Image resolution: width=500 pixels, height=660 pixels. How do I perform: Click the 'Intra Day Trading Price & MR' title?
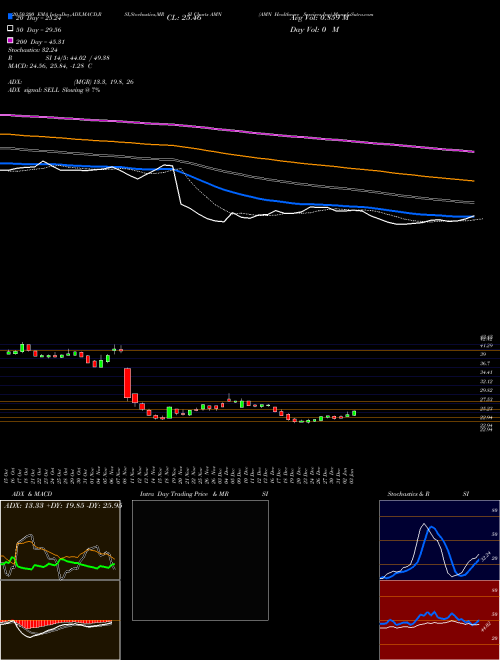click(184, 494)
